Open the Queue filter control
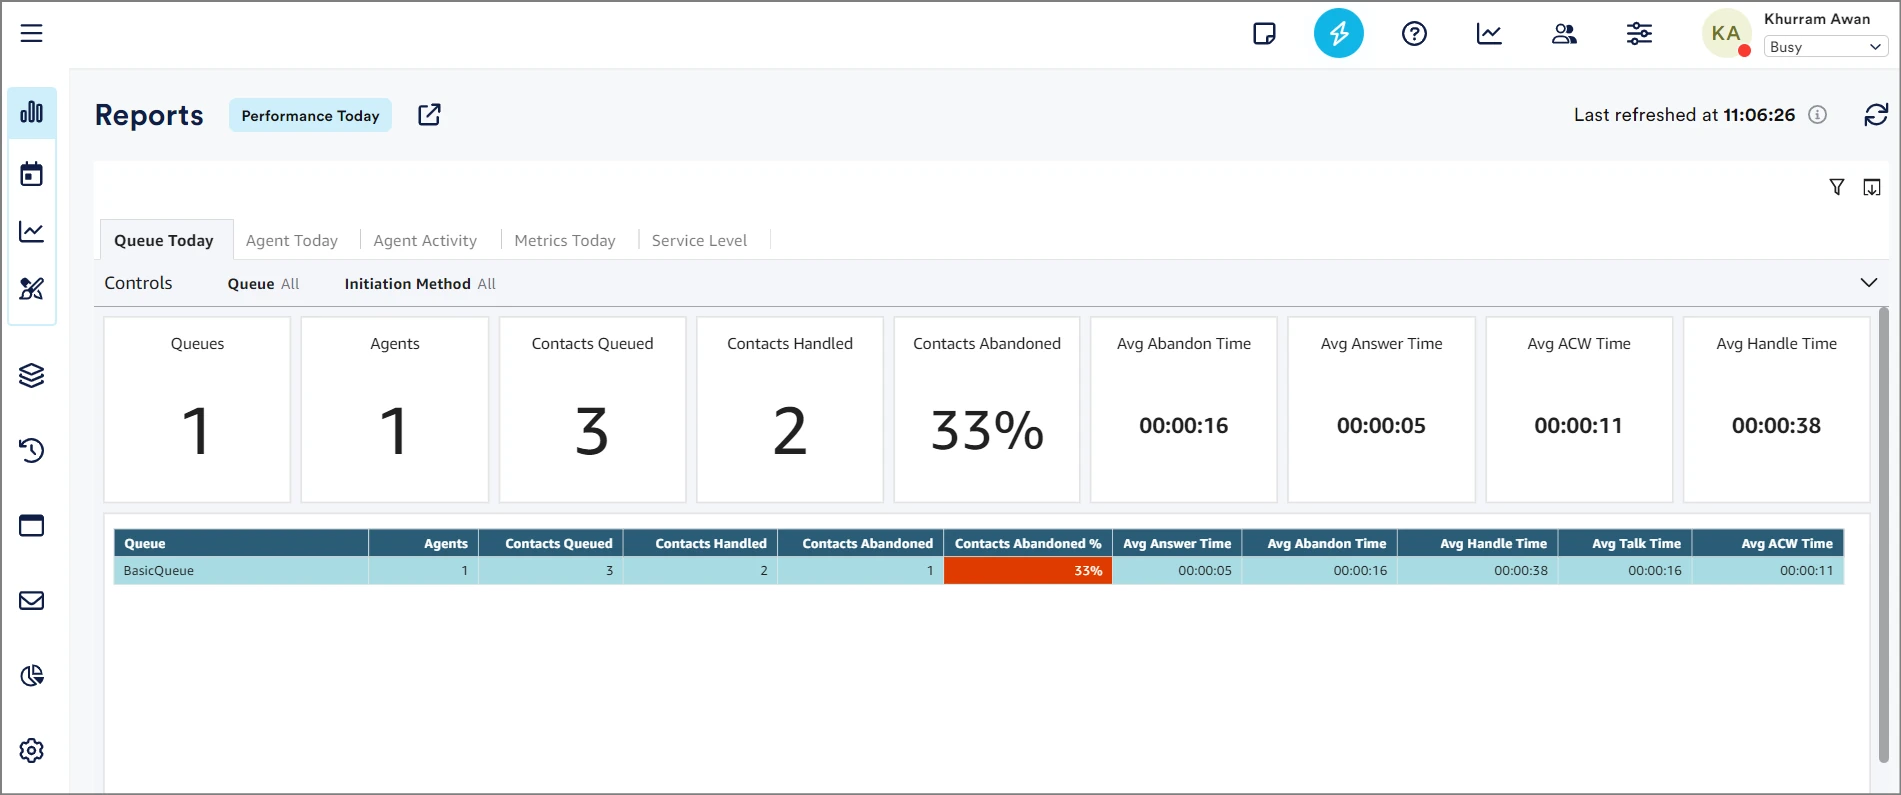1901x795 pixels. pos(263,284)
